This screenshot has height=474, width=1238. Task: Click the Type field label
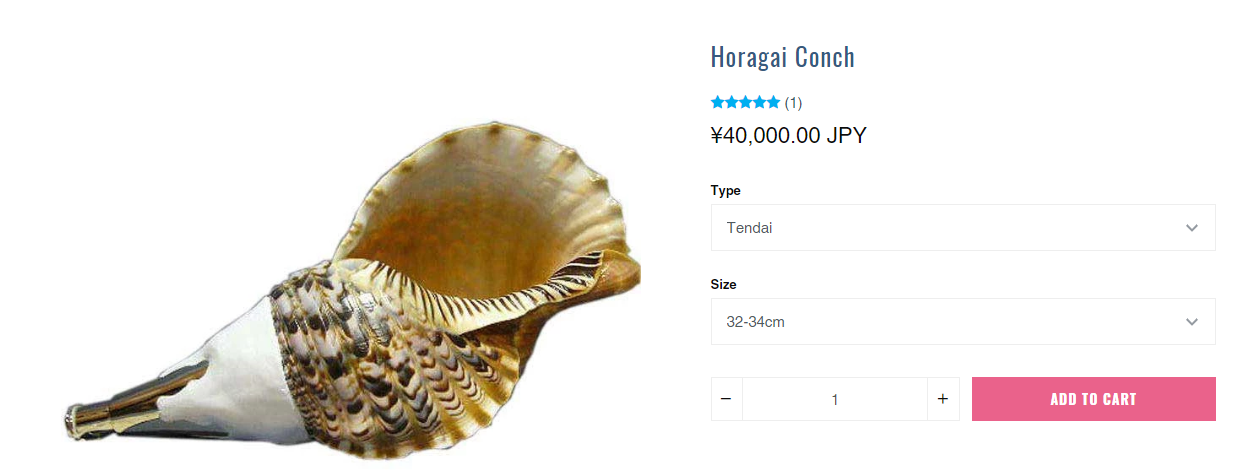(726, 190)
